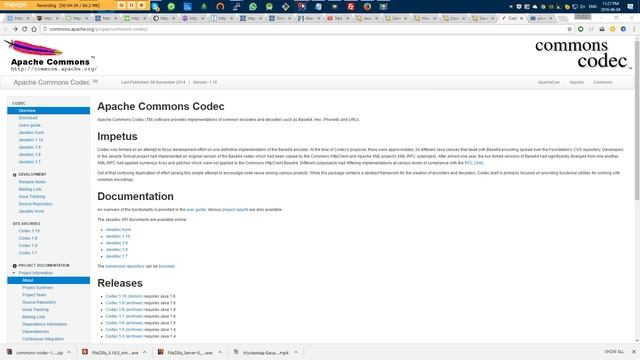Click the taskbar clock showing 11:27 PM
Image resolution: width=640 pixels, height=360 pixels.
[x=611, y=7]
